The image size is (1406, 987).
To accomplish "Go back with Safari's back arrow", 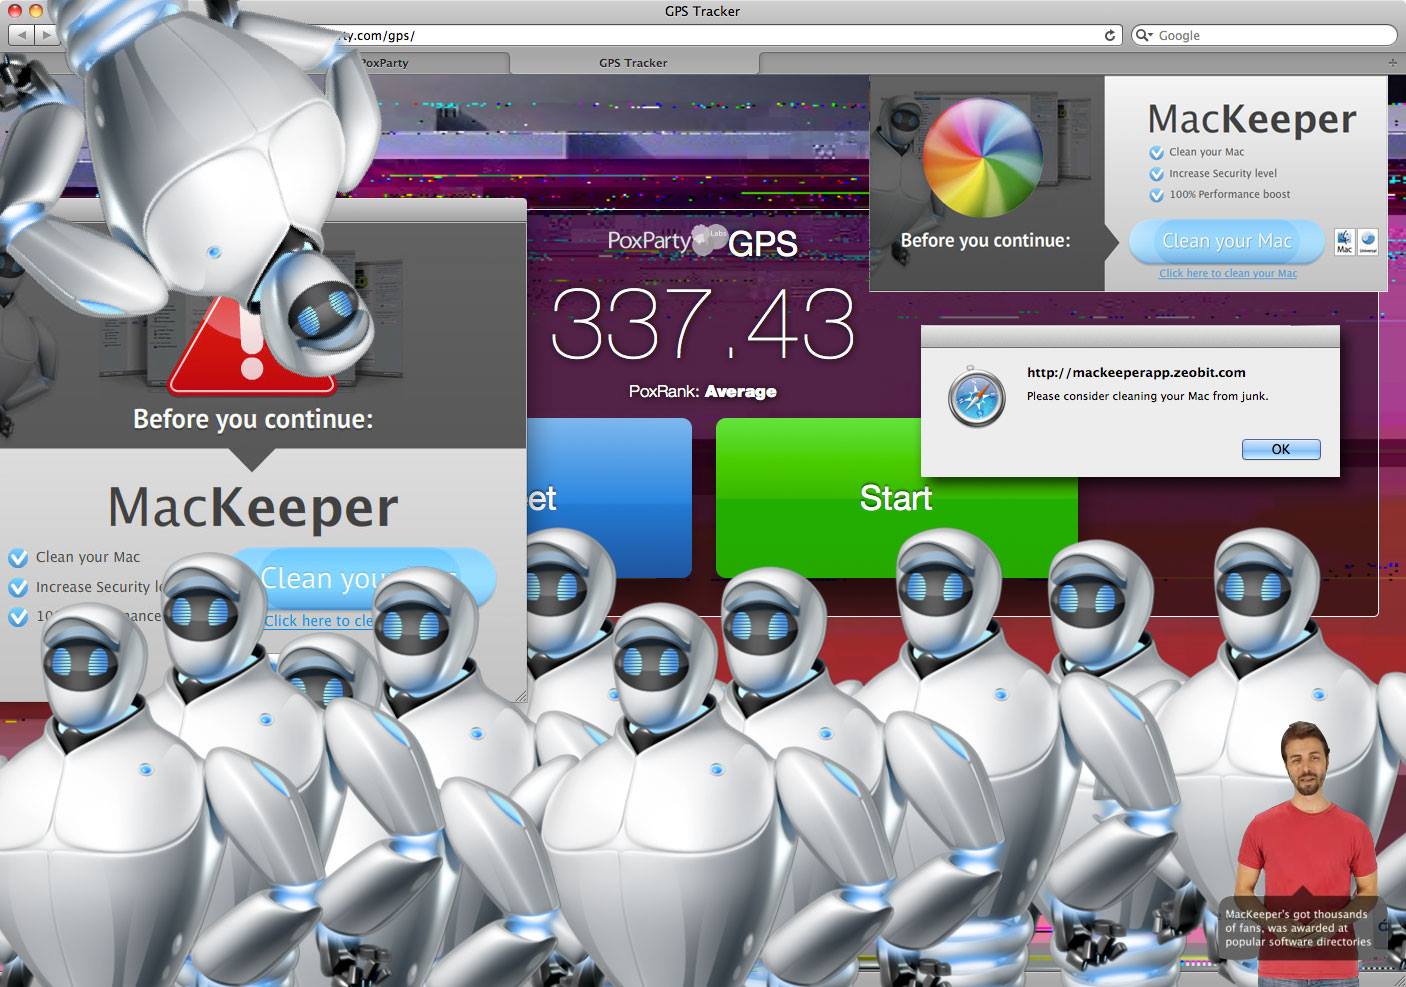I will [22, 35].
